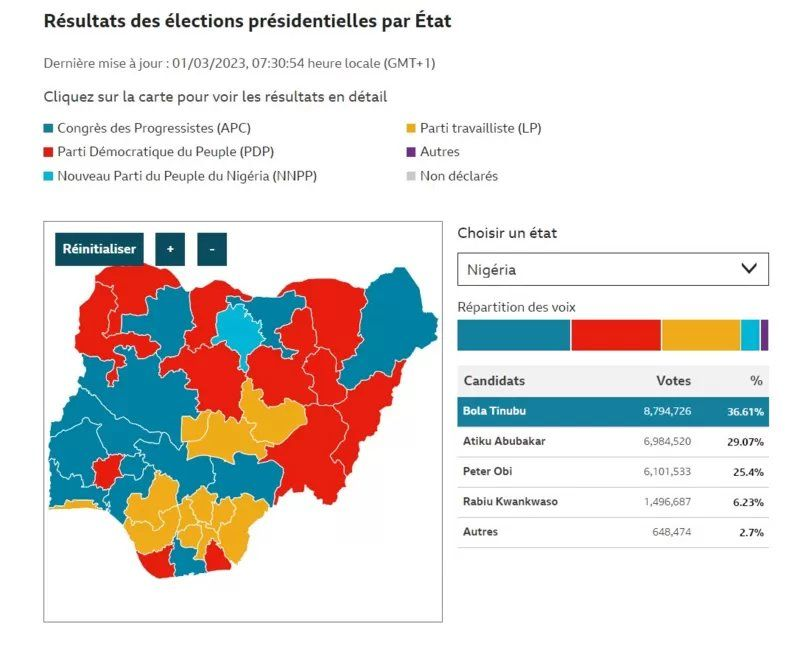Click the dropdown chevron arrow beside Nigéria

(x=748, y=269)
